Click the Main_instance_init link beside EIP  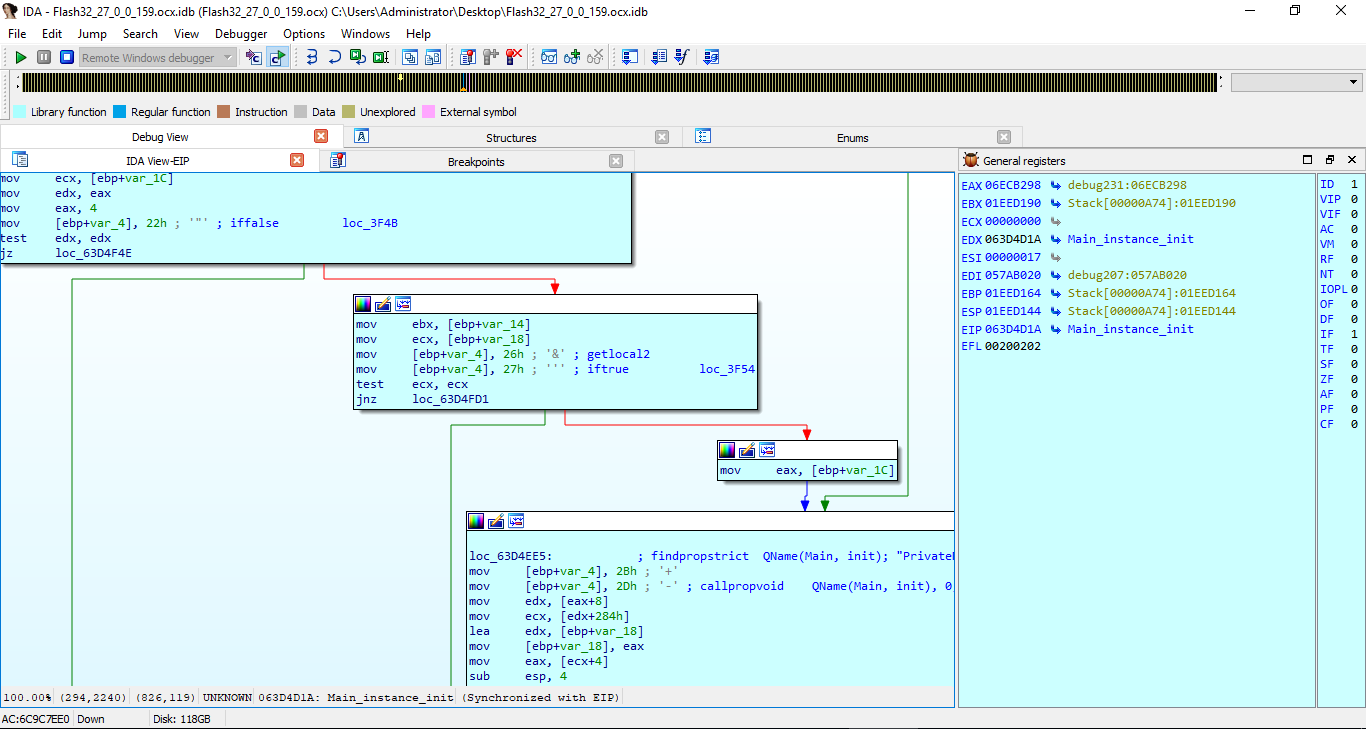pyautogui.click(x=1130, y=329)
